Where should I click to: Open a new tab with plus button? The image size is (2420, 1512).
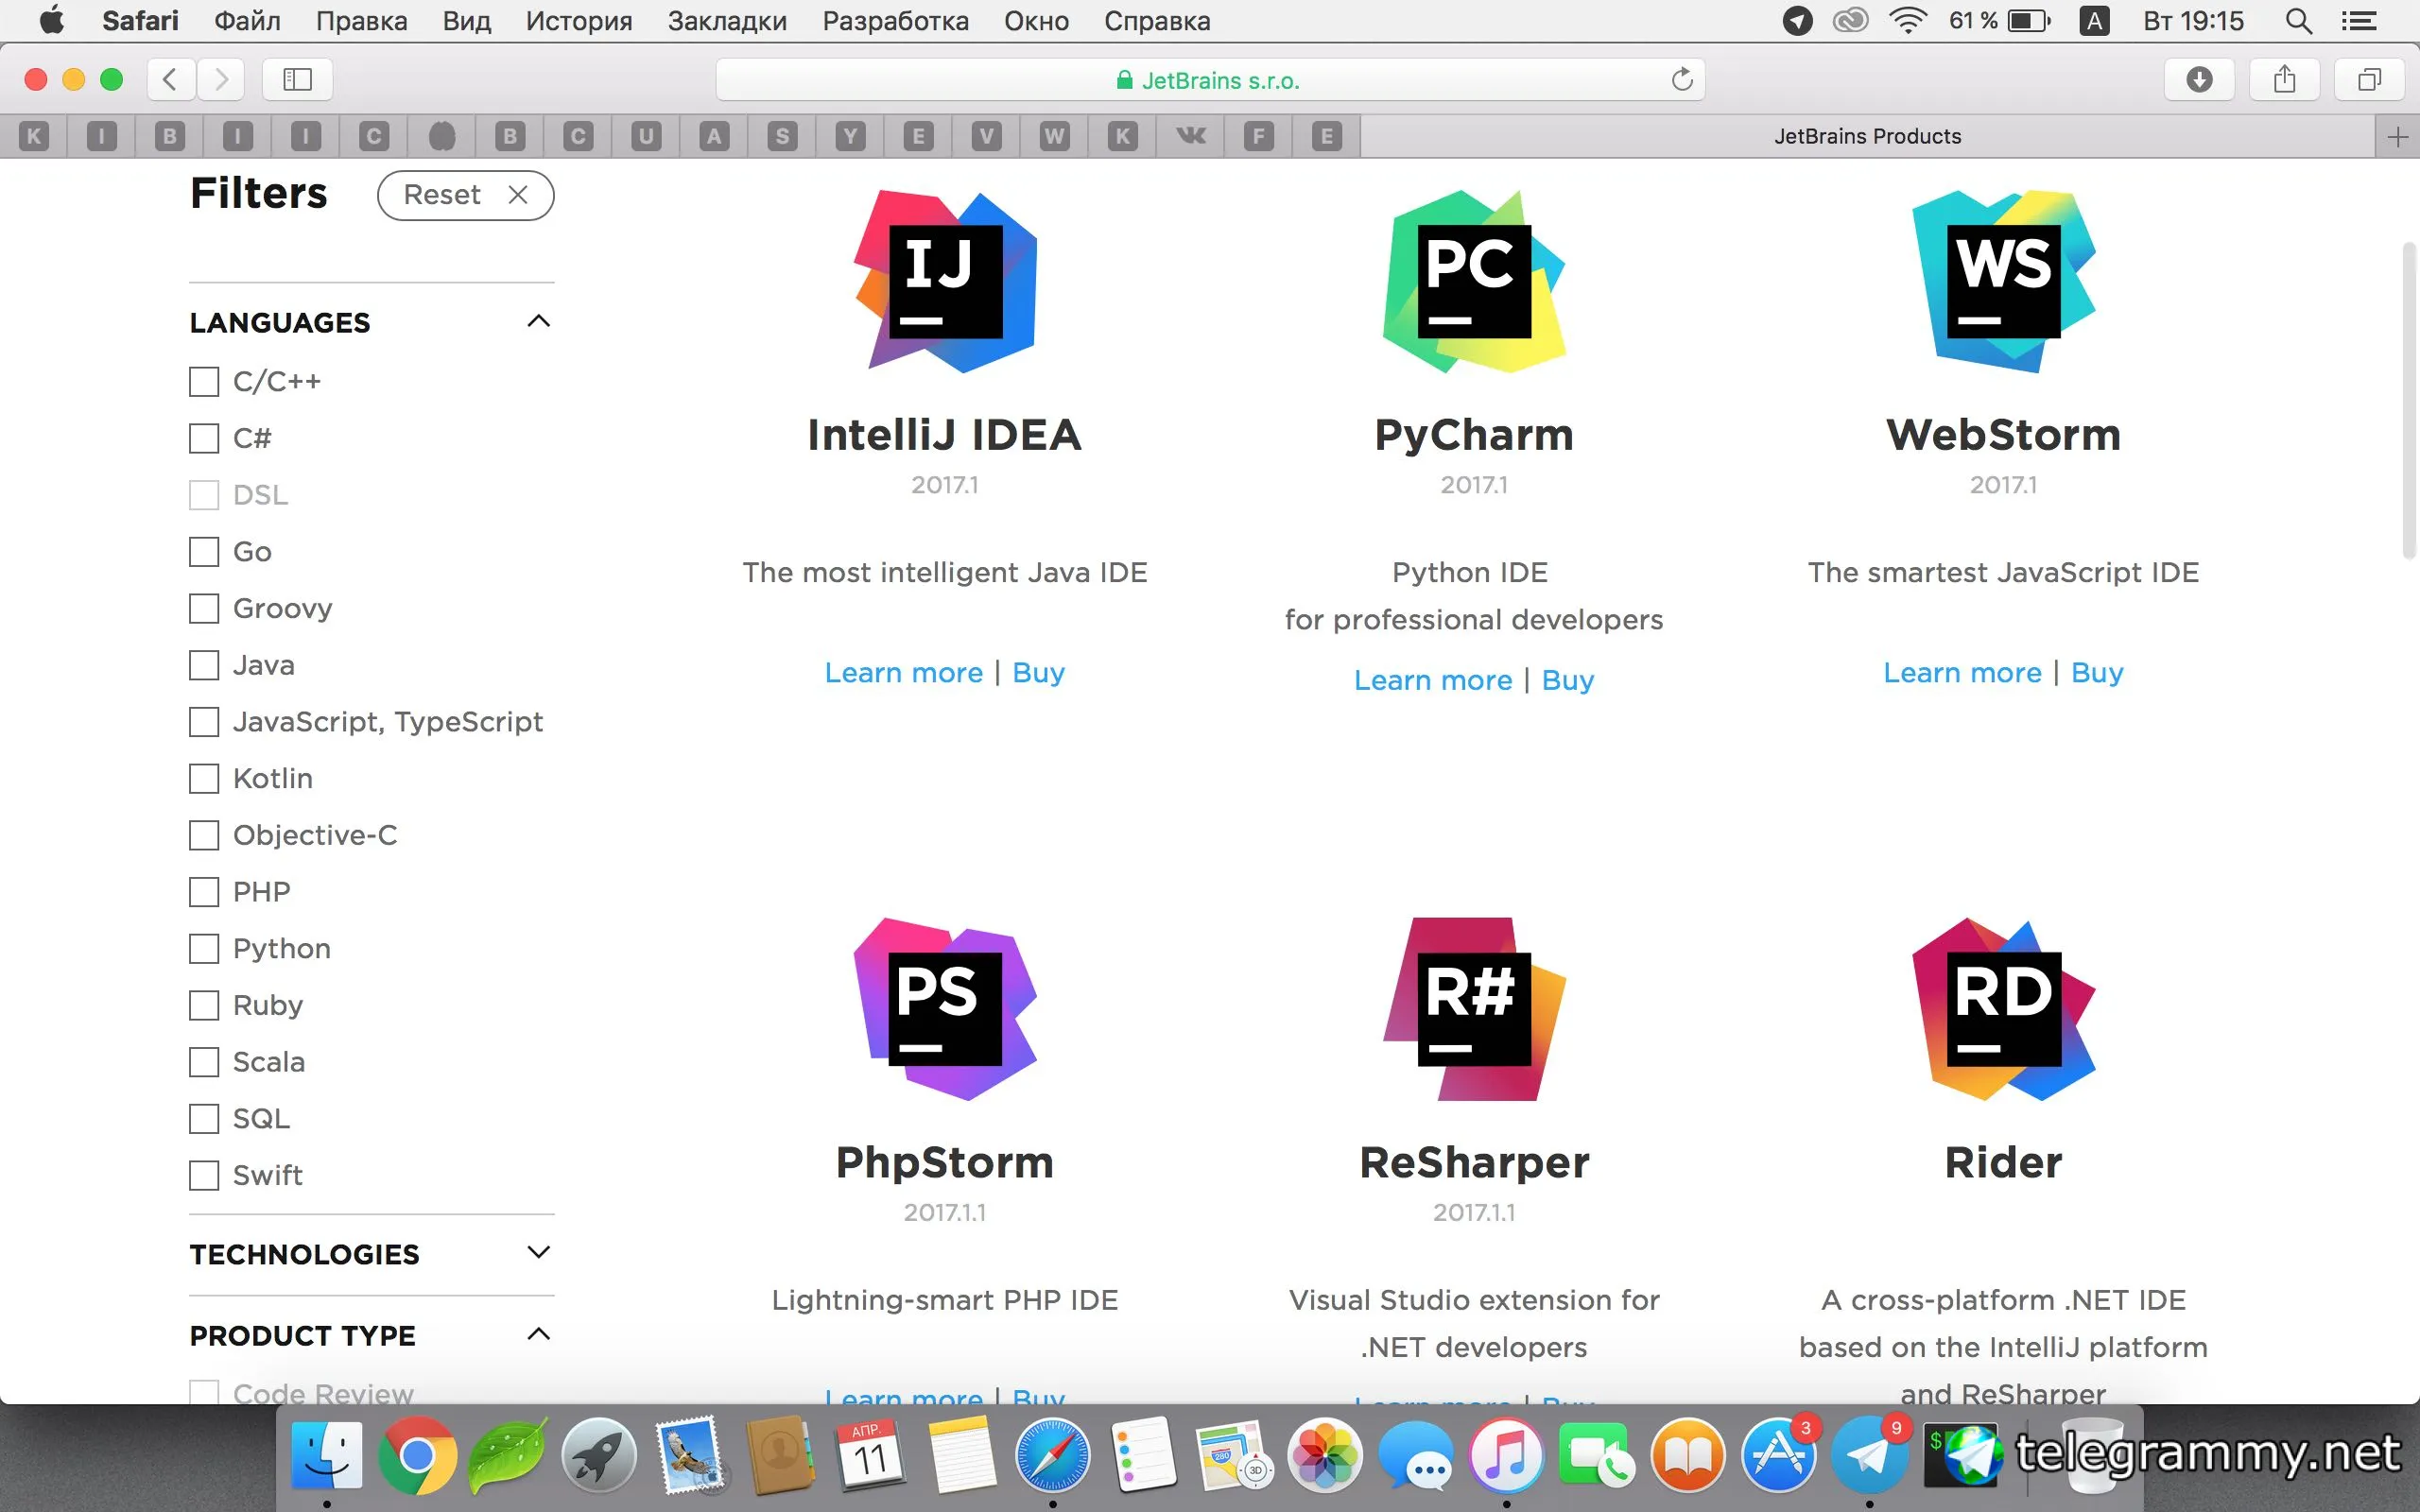(x=2397, y=136)
